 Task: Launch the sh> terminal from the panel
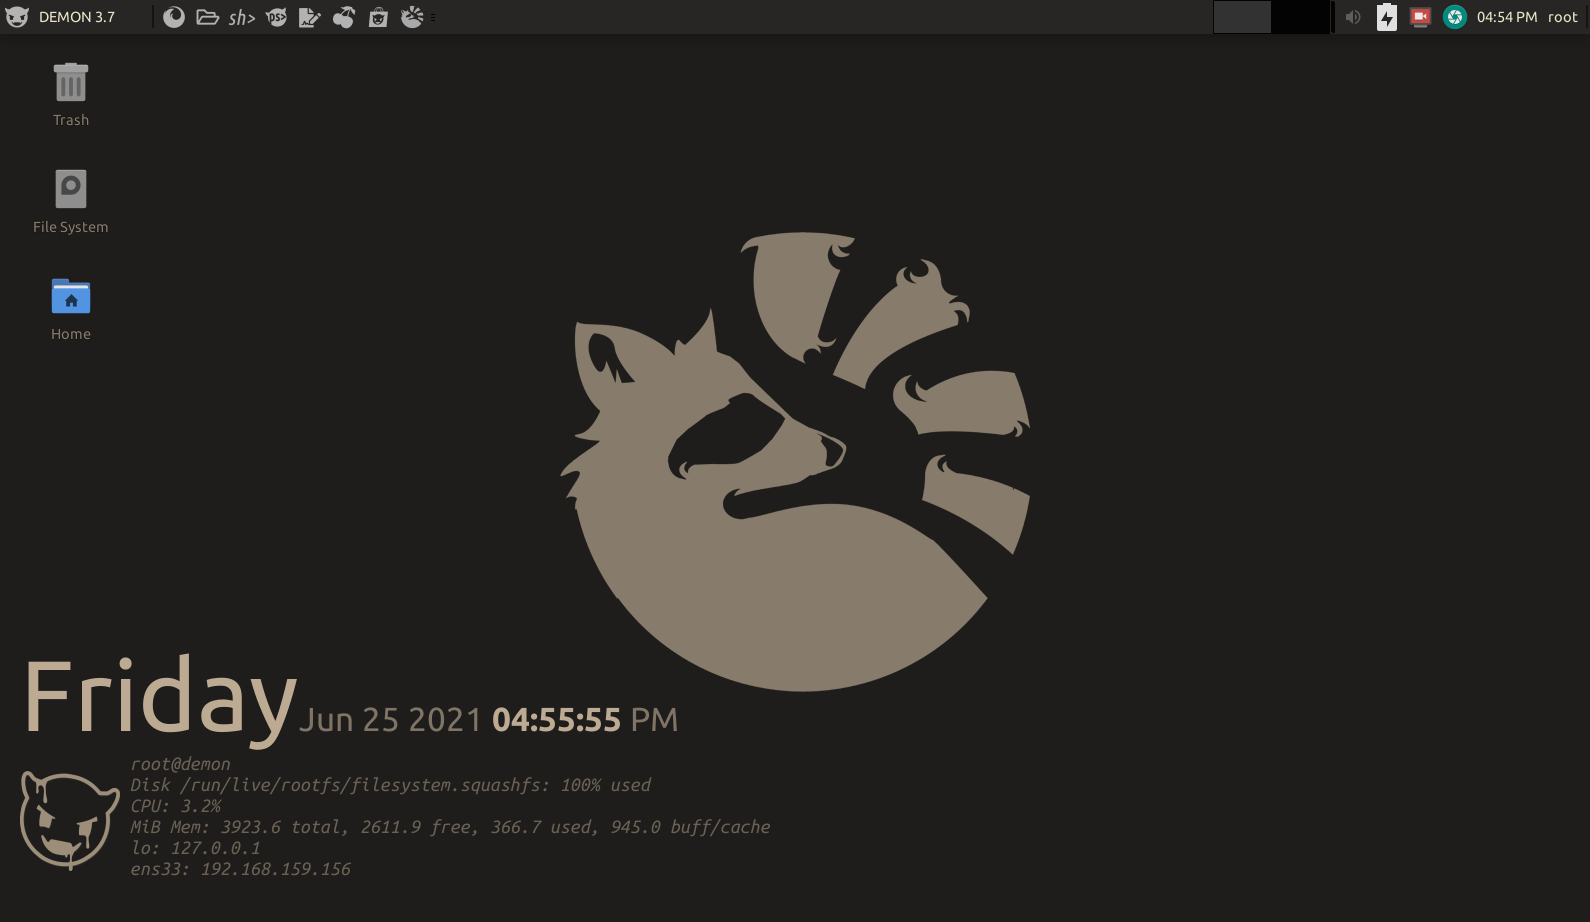point(242,17)
